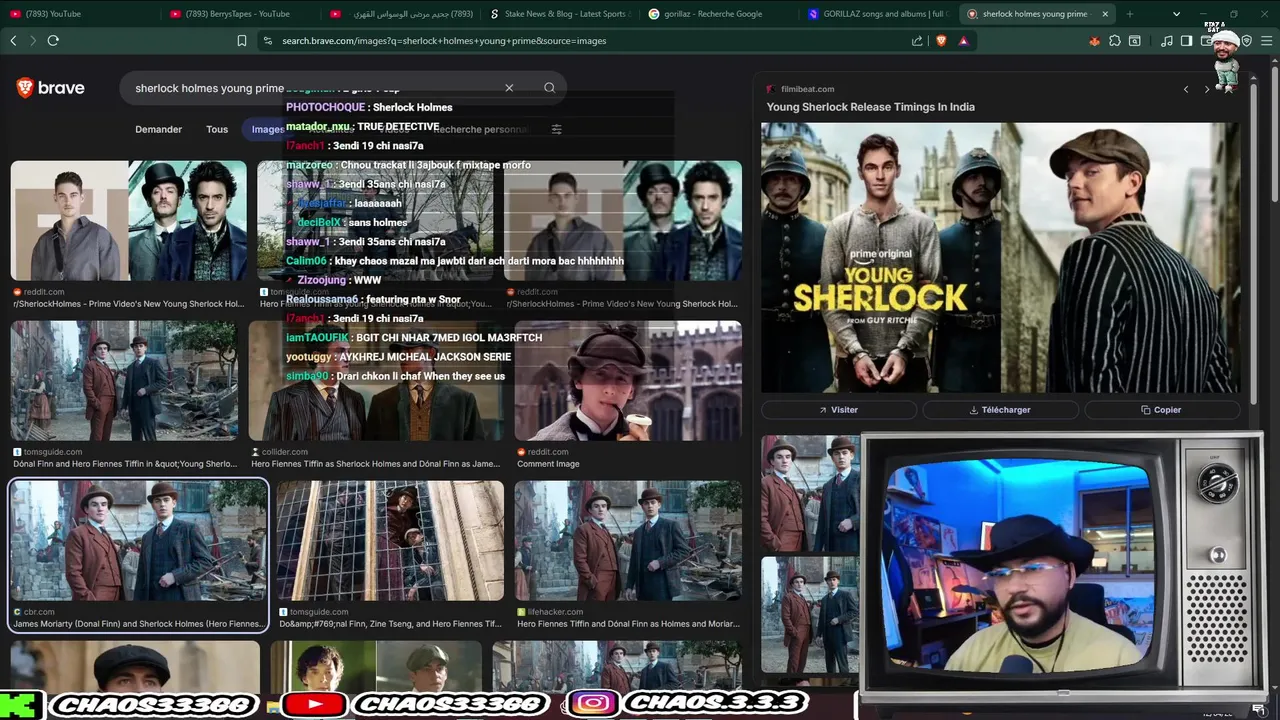Click cbr.com source label
Image resolution: width=1280 pixels, height=720 pixels.
point(39,612)
